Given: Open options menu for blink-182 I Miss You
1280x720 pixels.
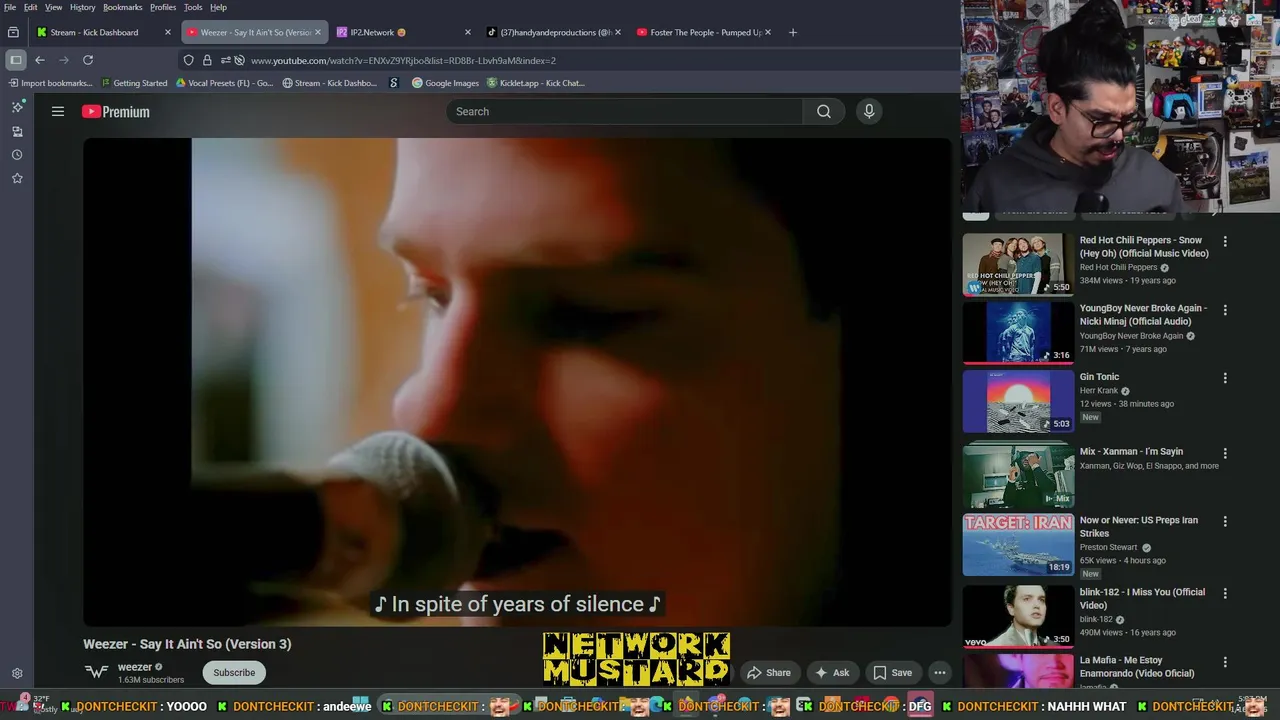Looking at the screenshot, I should point(1225,593).
